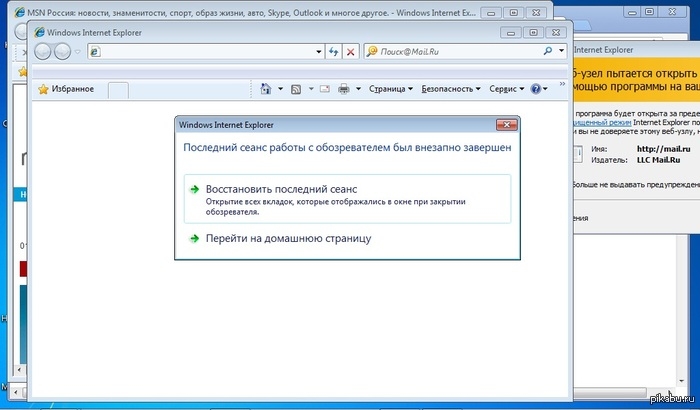Open the Безопасность menu
Image resolution: width=700 pixels, height=410 pixels.
pyautogui.click(x=451, y=89)
